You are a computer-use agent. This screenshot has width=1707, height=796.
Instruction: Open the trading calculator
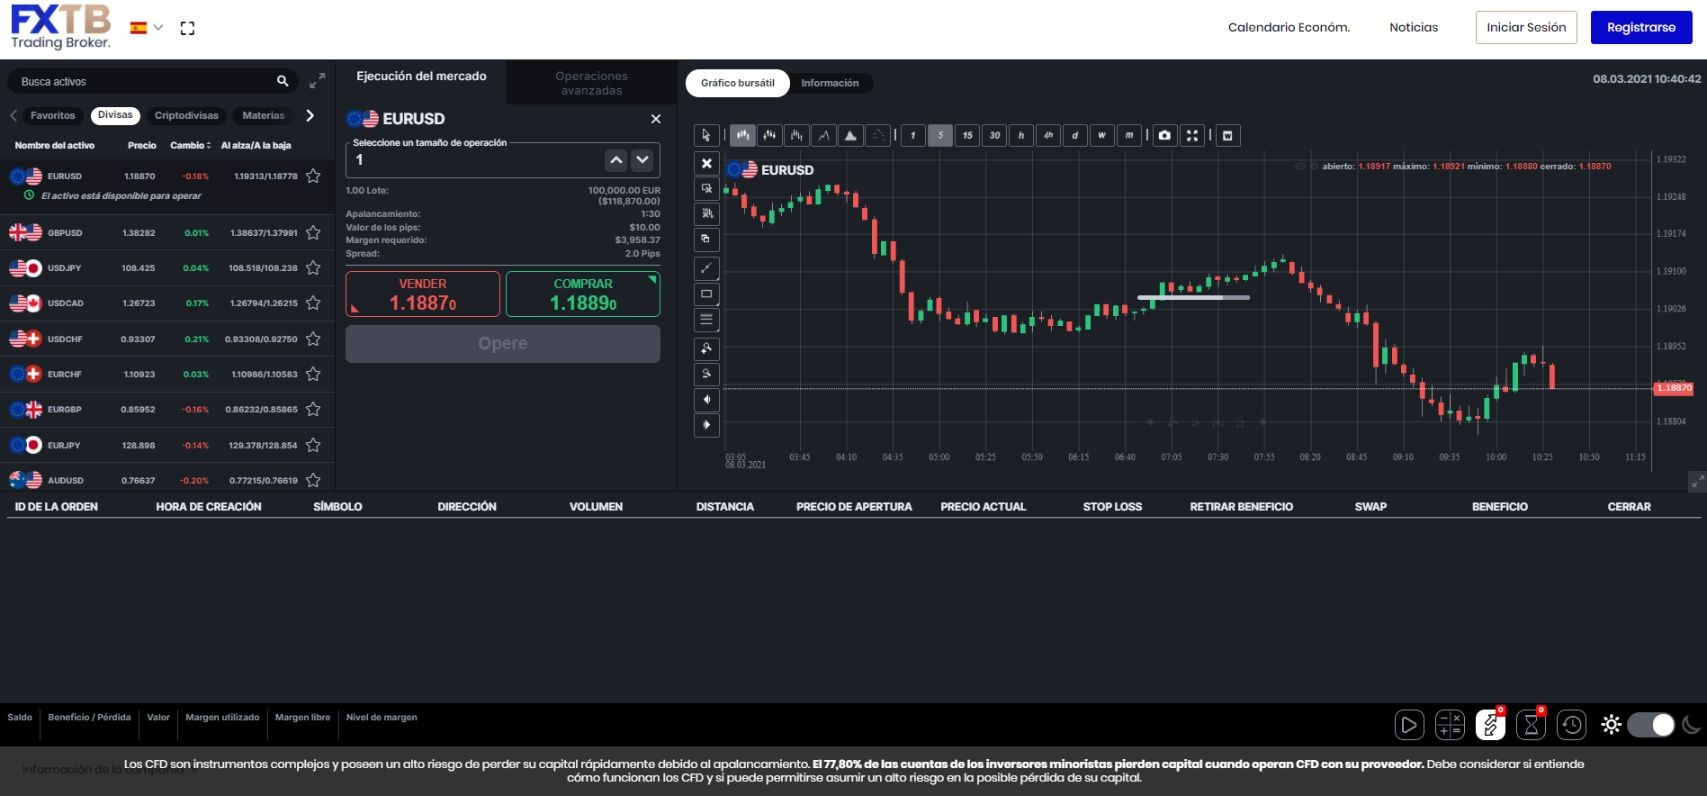tap(1450, 725)
